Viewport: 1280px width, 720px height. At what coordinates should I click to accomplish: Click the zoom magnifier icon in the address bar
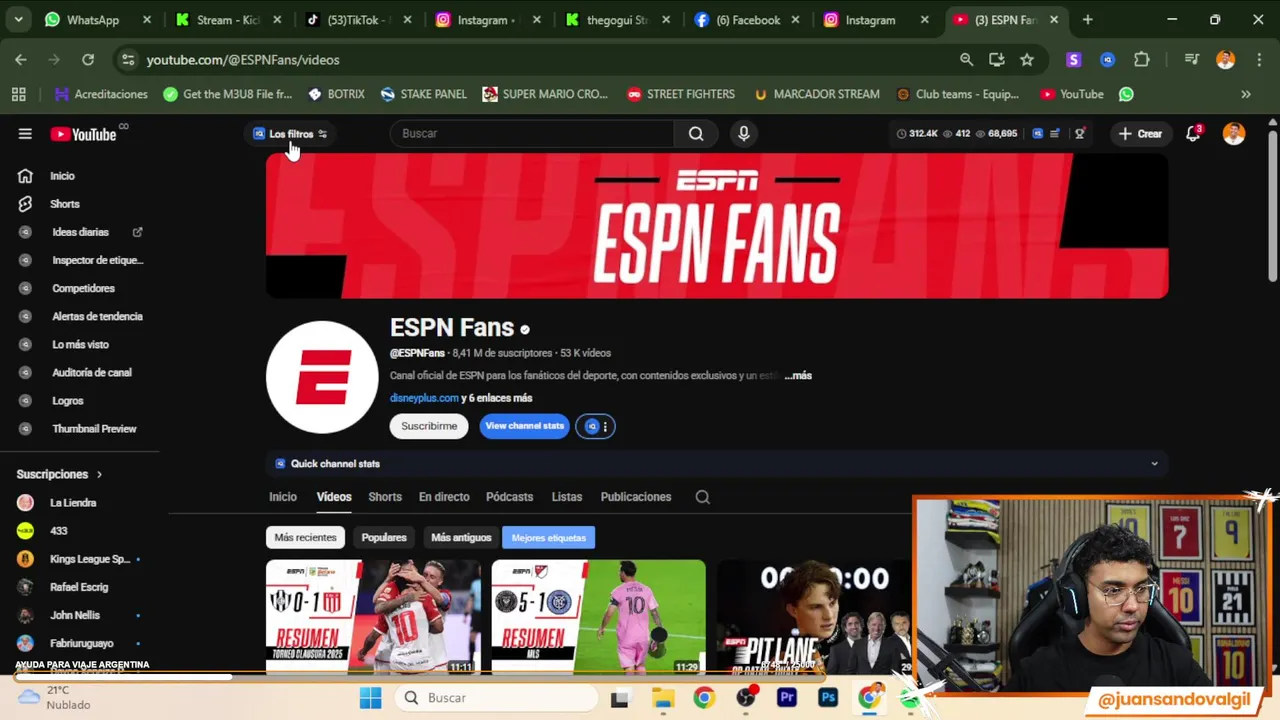click(966, 60)
